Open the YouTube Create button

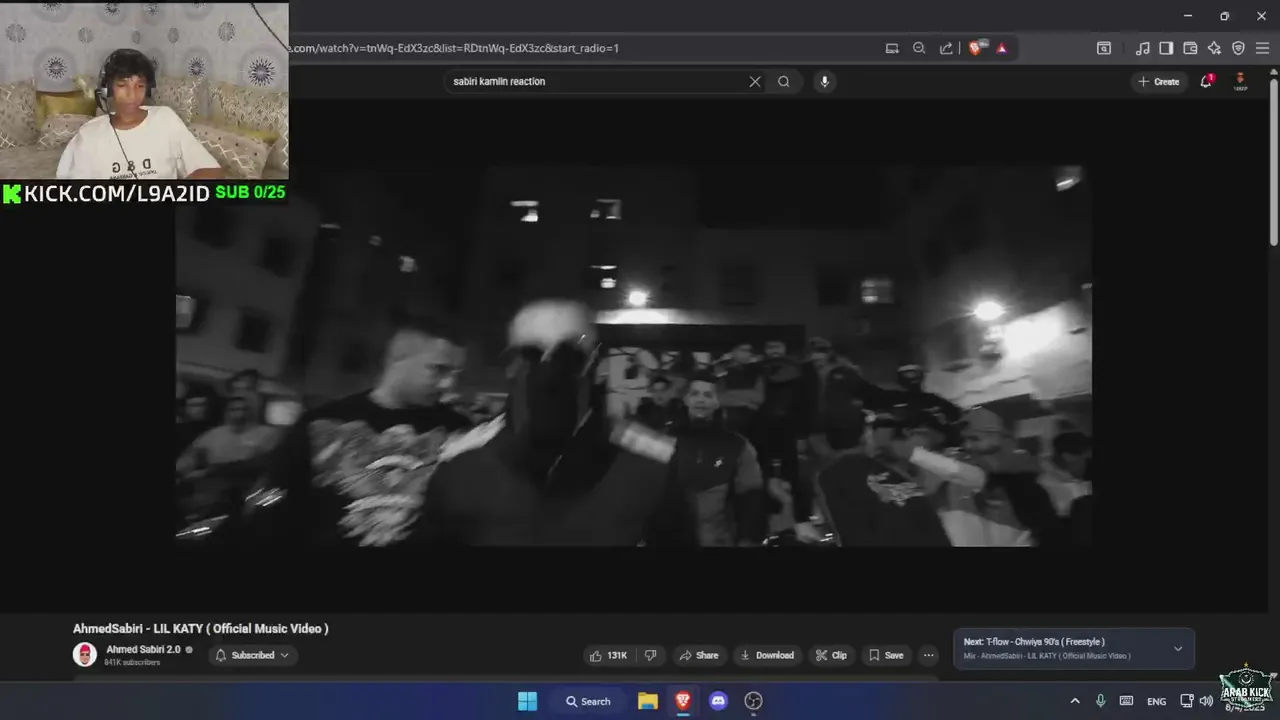(x=1159, y=82)
